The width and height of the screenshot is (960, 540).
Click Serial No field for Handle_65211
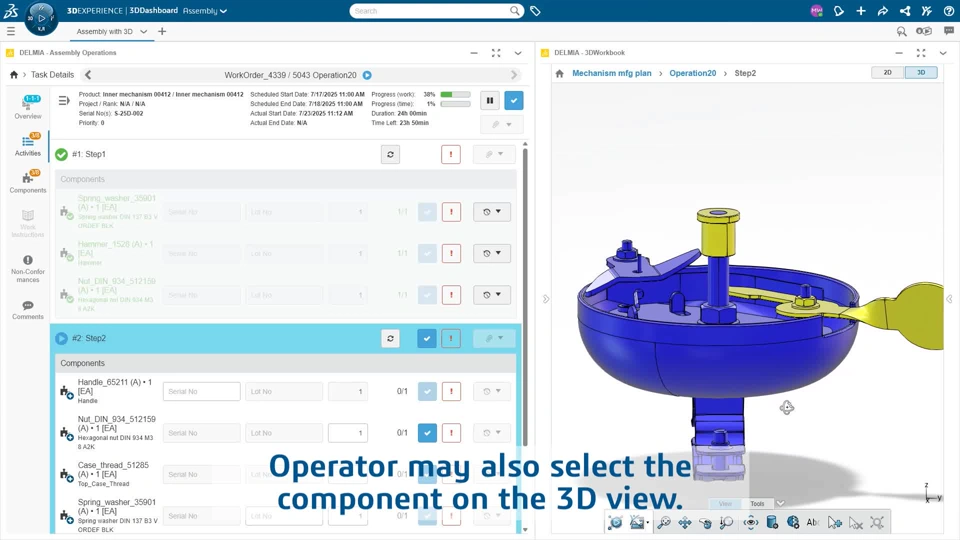coord(201,391)
